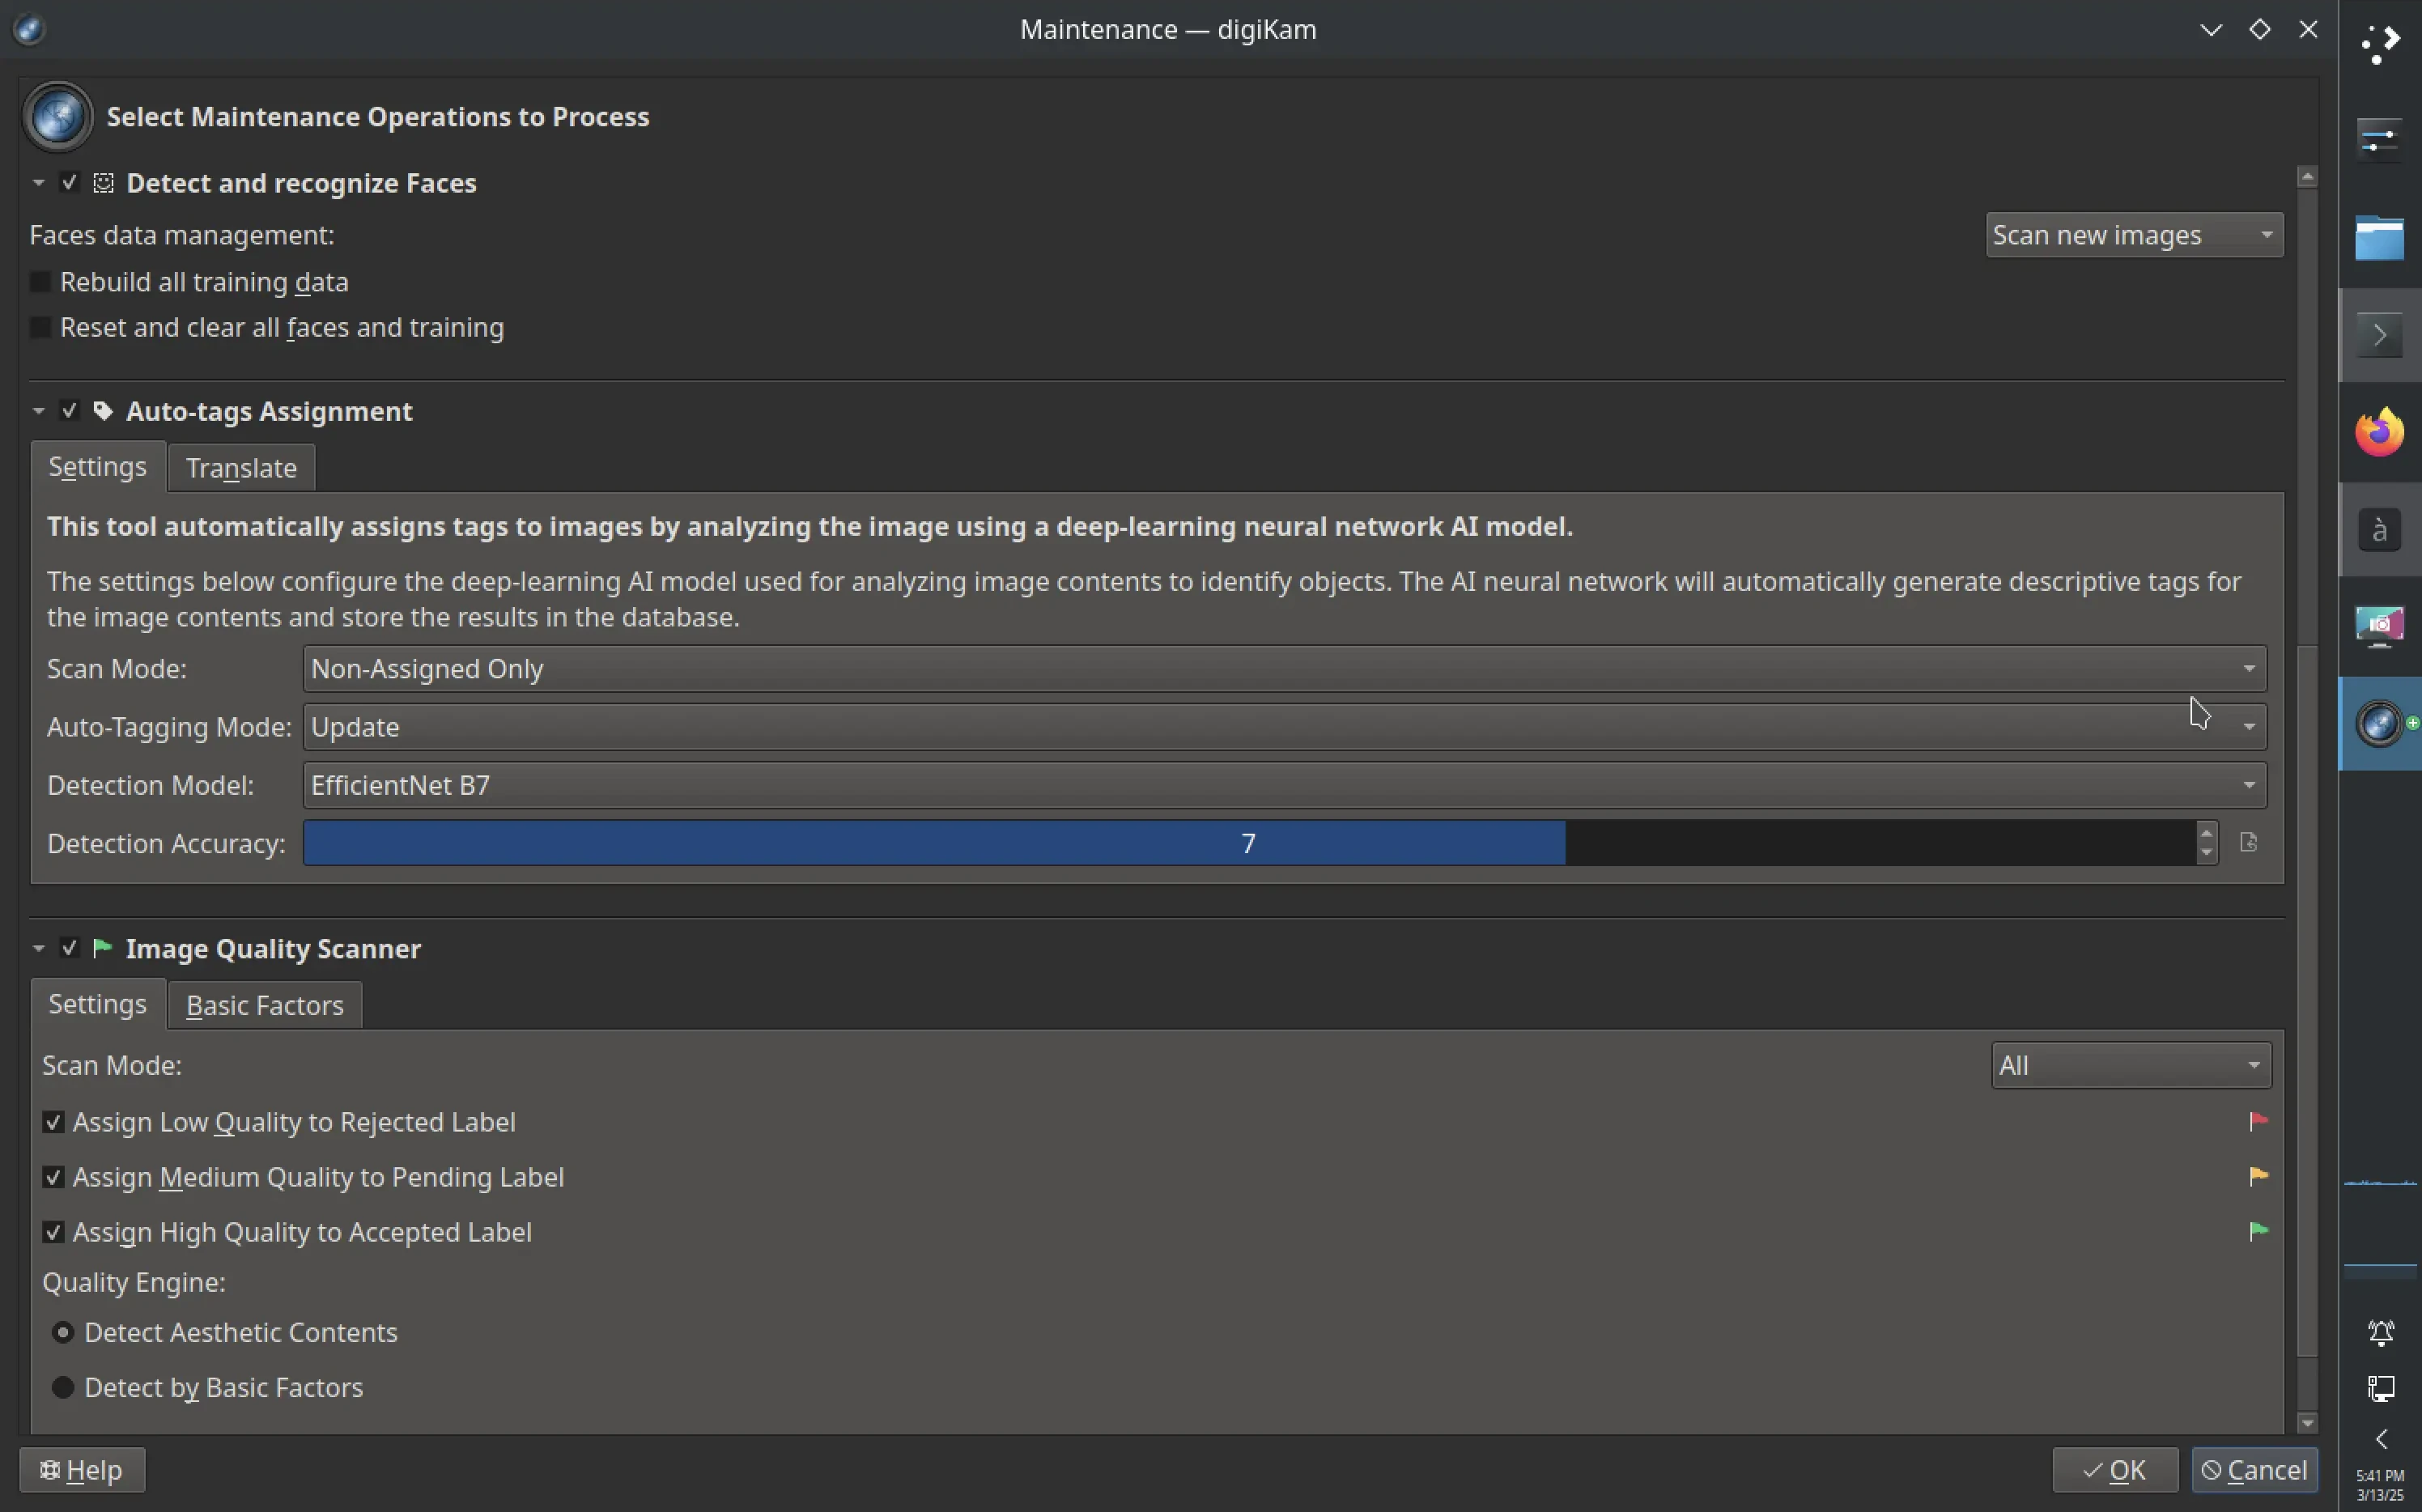The width and height of the screenshot is (2422, 1512).
Task: Collapse the Detect and recognize Faces section
Action: 38,182
